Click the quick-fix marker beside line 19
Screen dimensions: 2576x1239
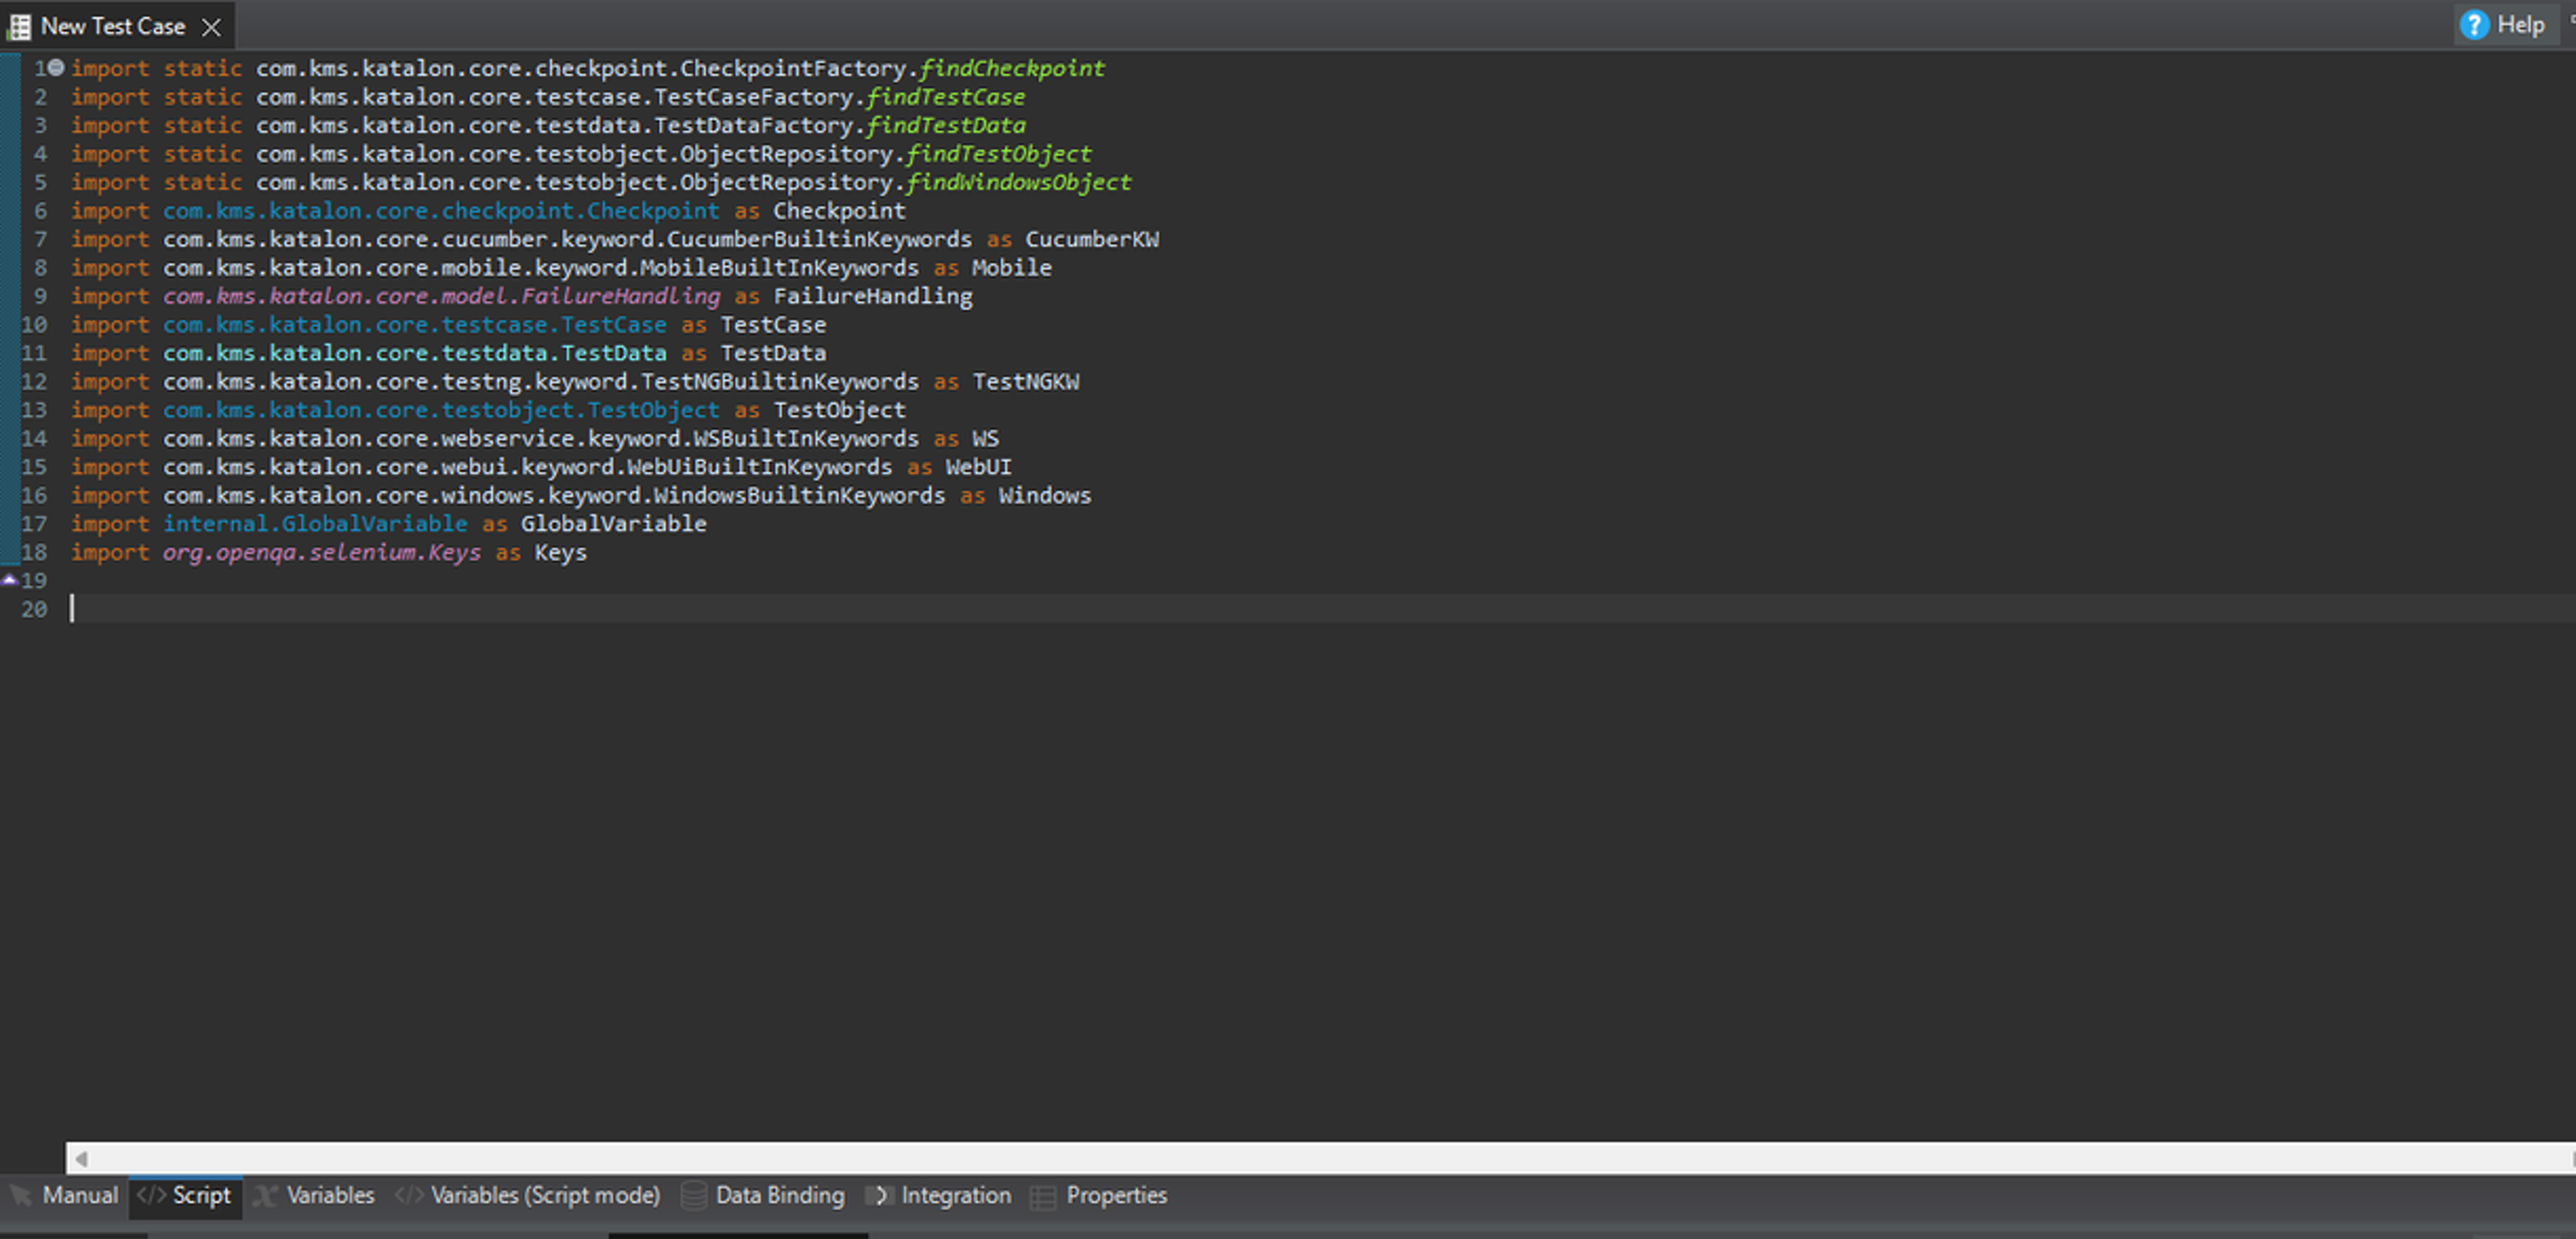[x=9, y=580]
